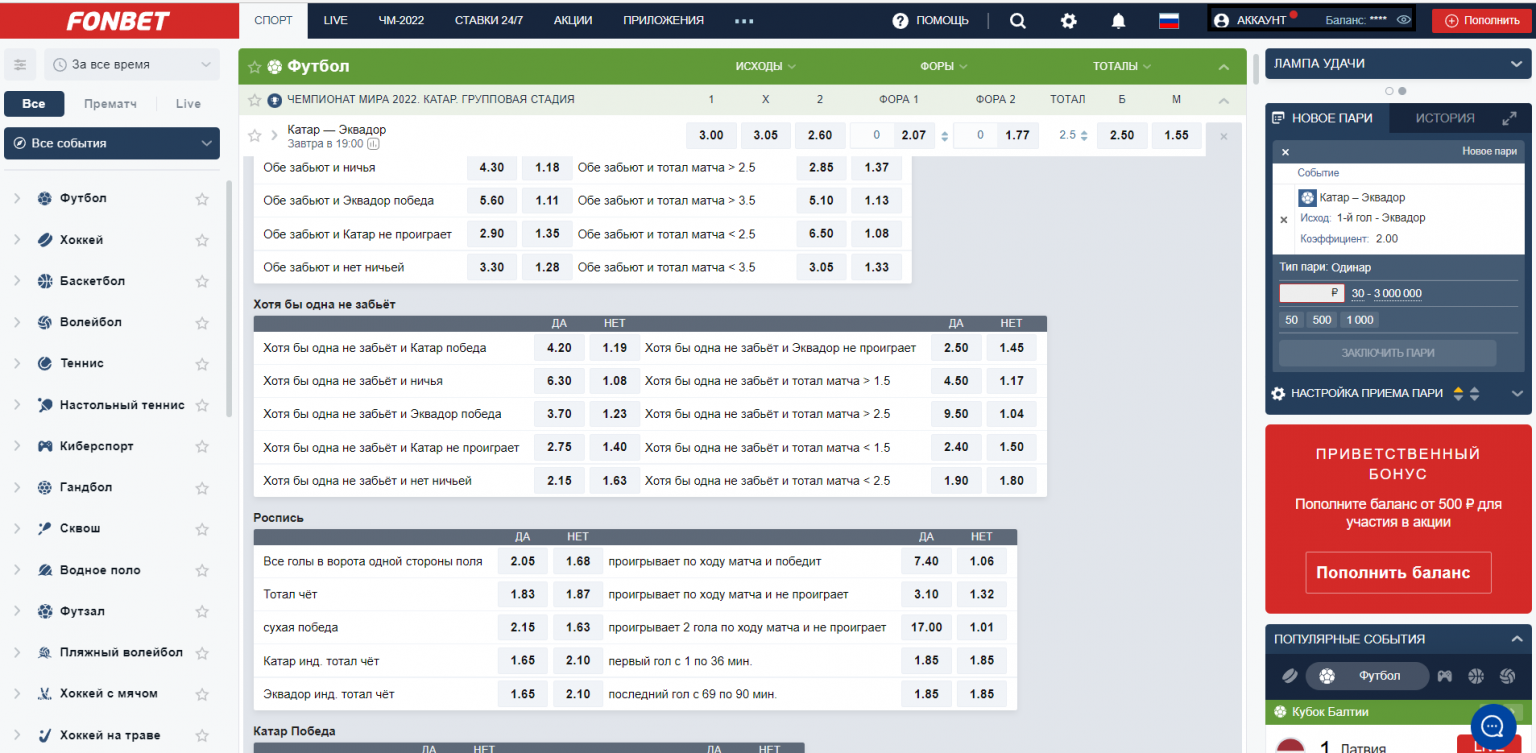Collapse the green Футбол section header

coord(1223,67)
